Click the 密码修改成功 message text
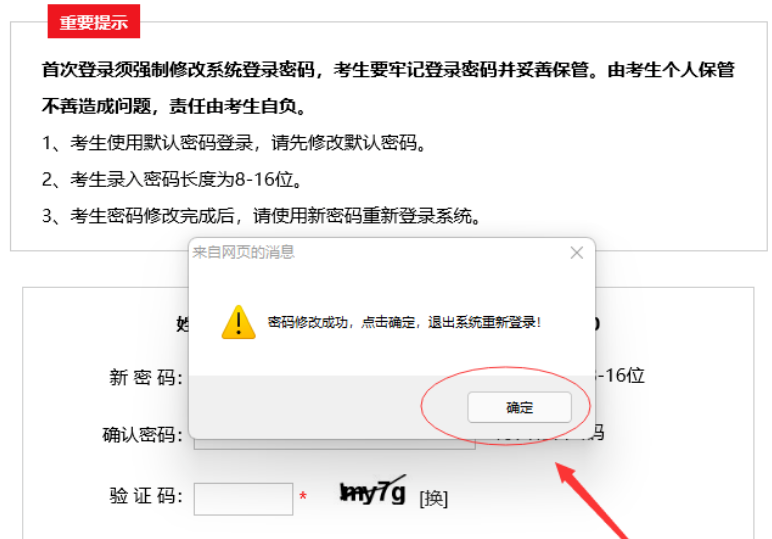This screenshot has width=772, height=539. [x=404, y=322]
